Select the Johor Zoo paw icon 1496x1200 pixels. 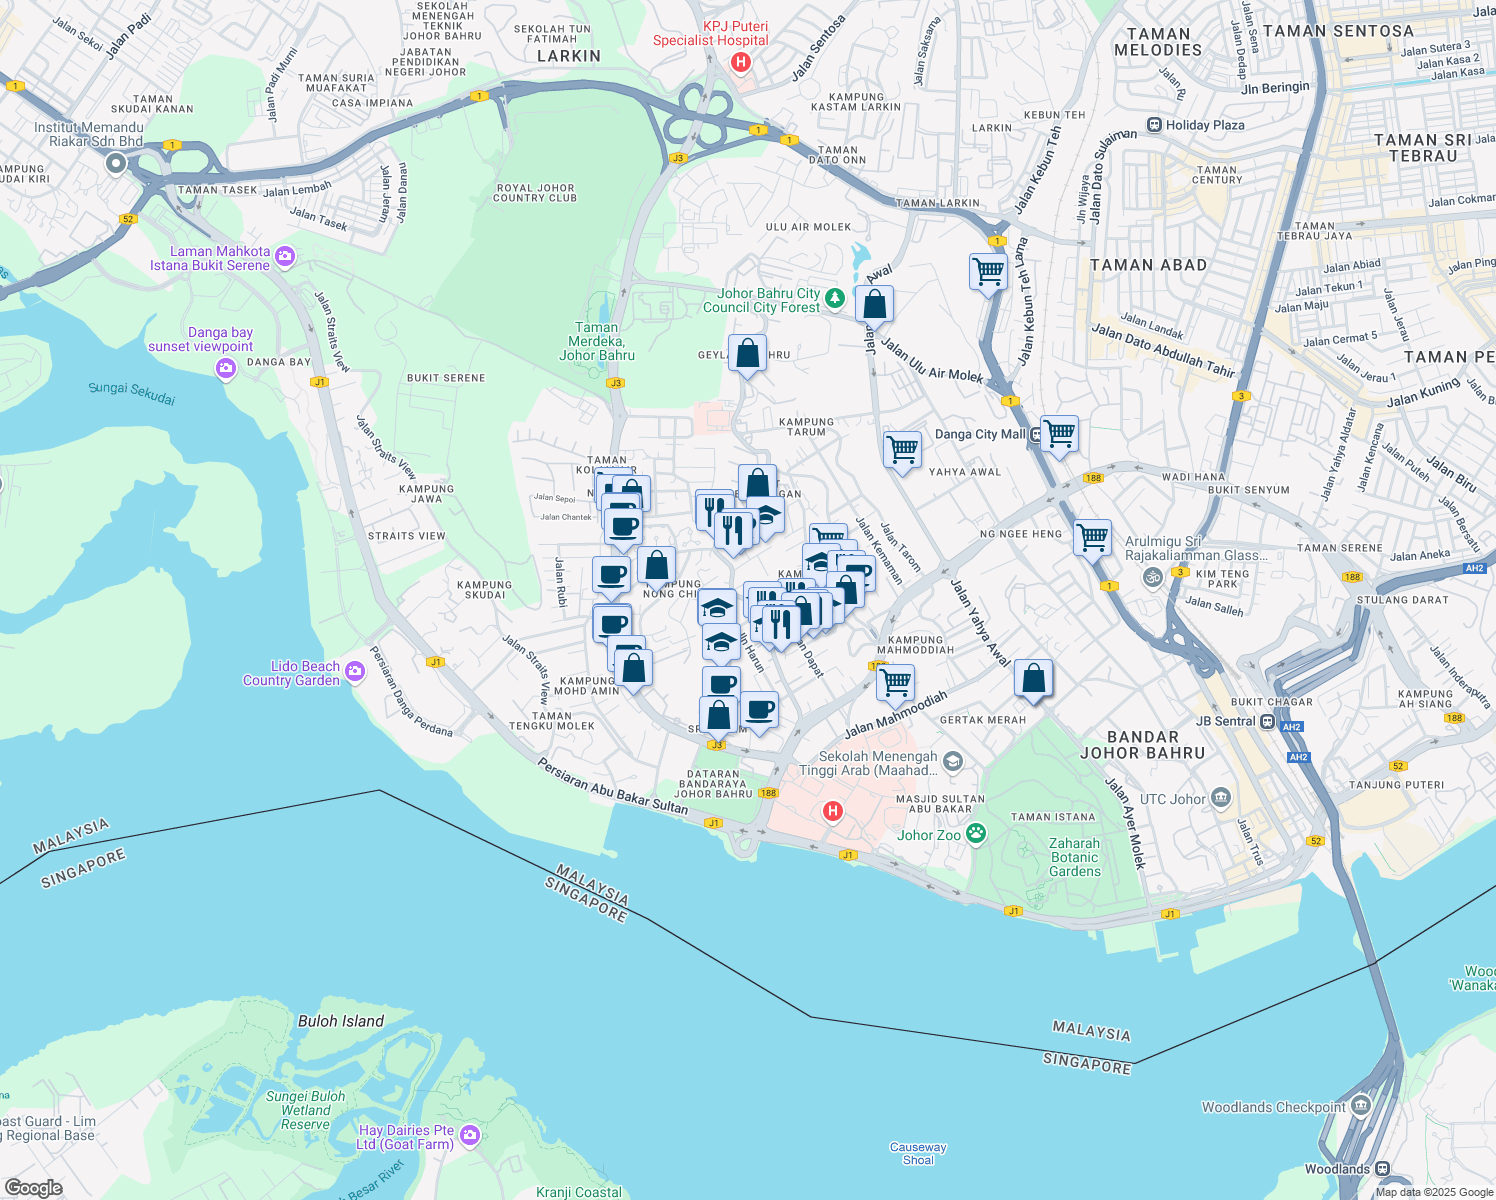point(976,834)
